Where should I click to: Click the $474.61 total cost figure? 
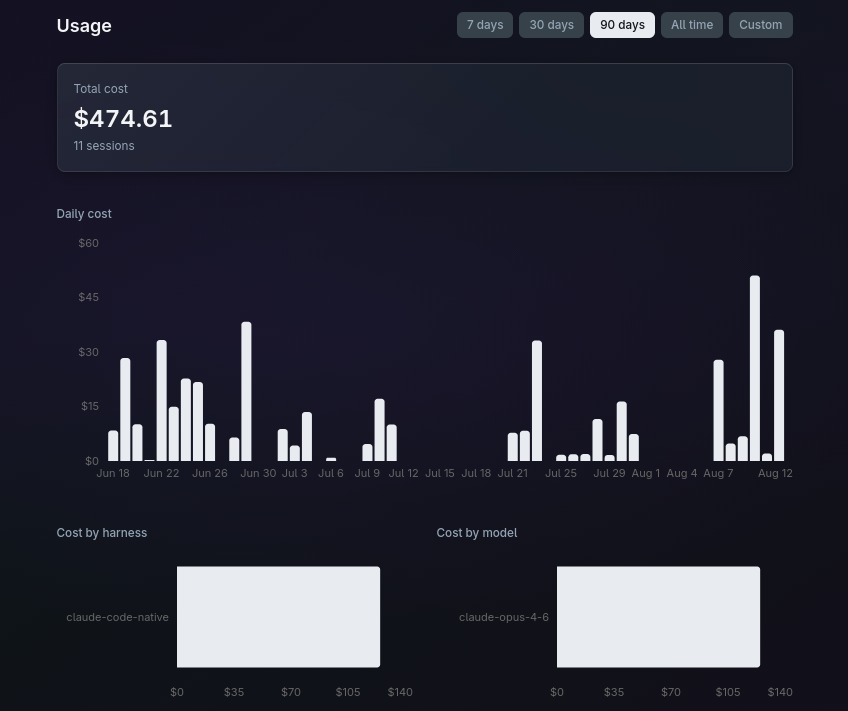pos(123,118)
